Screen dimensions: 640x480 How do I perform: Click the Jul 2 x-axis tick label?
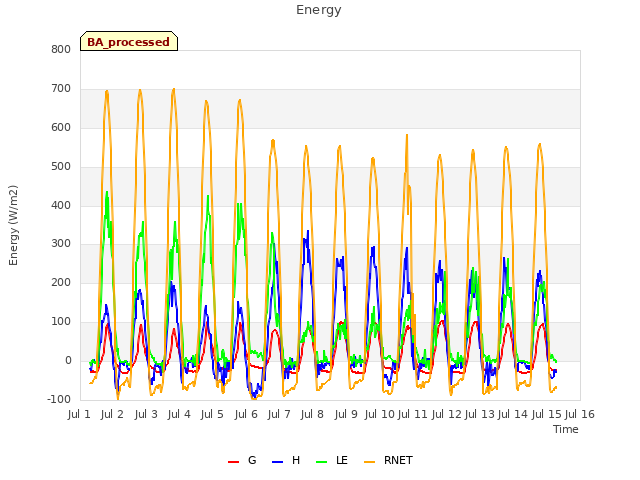tap(112, 414)
